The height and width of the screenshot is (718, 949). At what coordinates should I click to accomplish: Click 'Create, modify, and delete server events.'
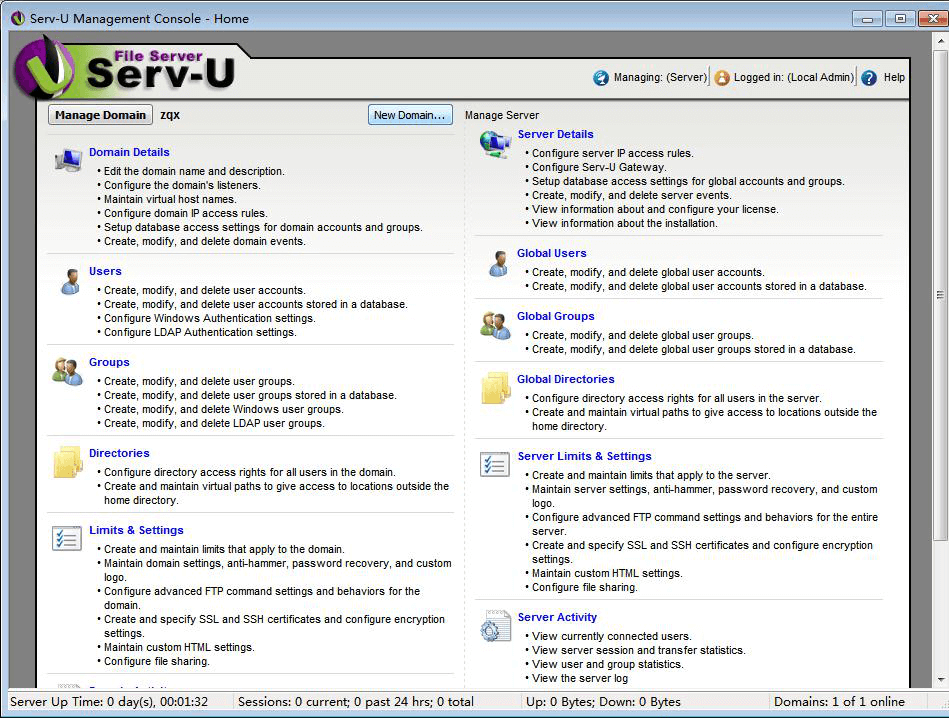pyautogui.click(x=632, y=195)
